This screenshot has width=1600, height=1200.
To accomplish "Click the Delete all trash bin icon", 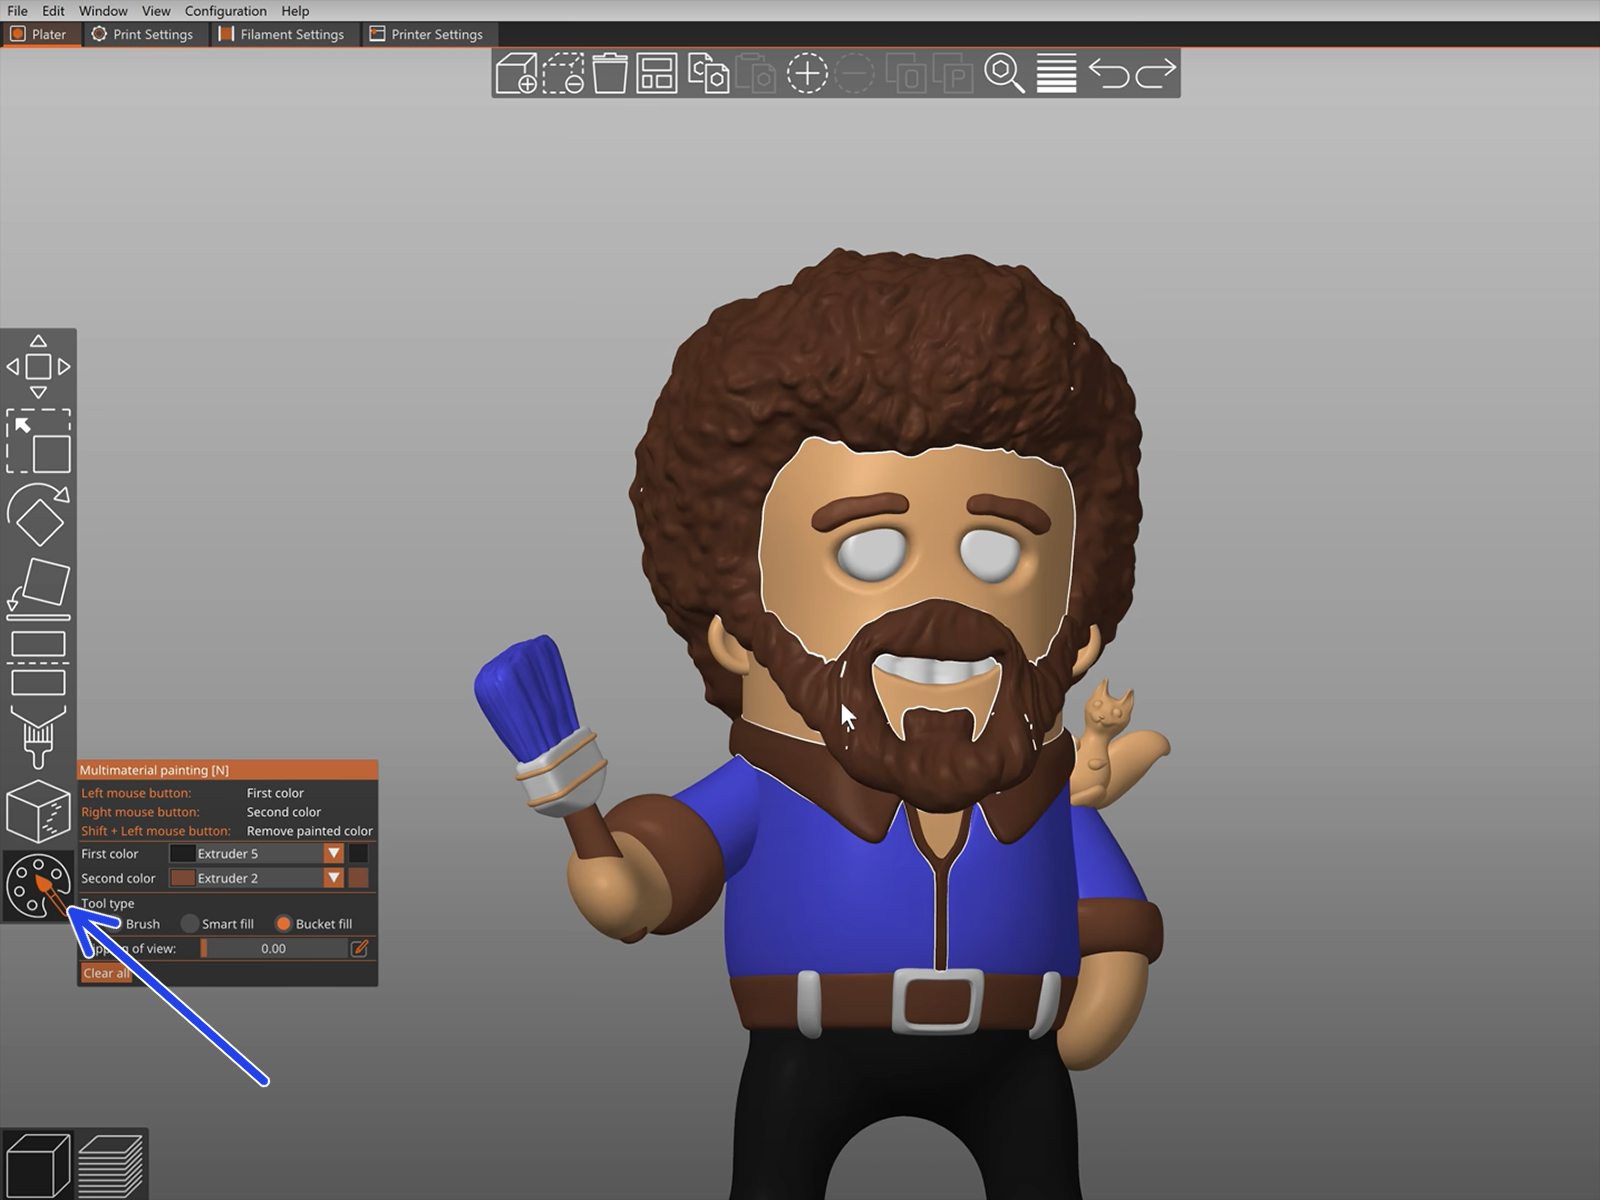I will (610, 74).
